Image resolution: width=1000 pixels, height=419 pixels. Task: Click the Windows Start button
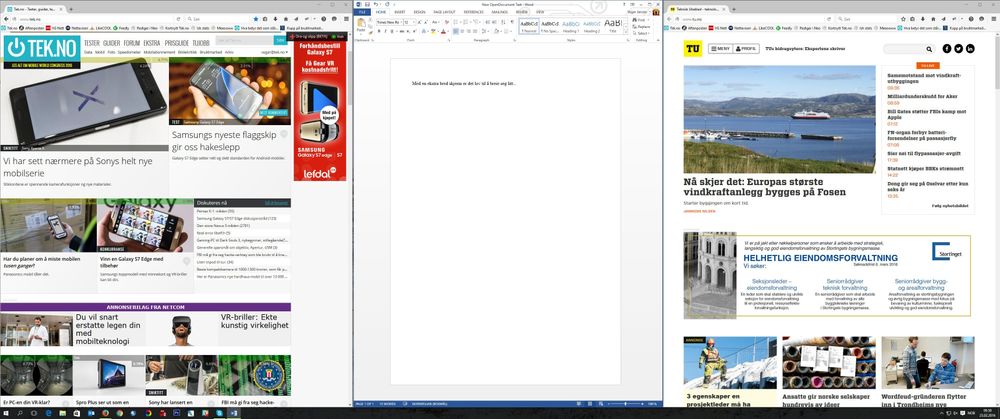click(5, 413)
